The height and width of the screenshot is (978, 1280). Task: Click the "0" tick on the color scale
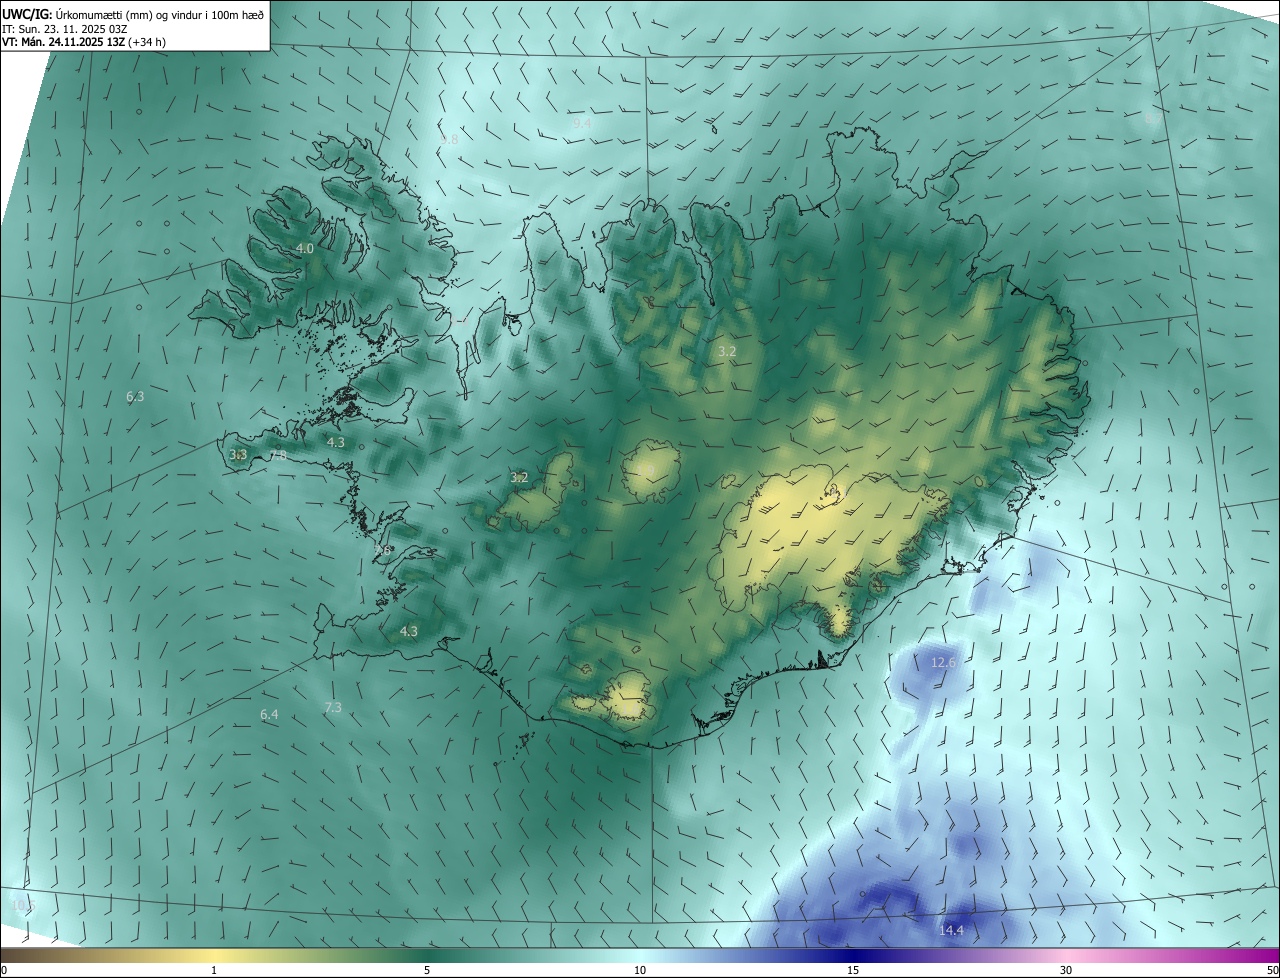(4, 971)
